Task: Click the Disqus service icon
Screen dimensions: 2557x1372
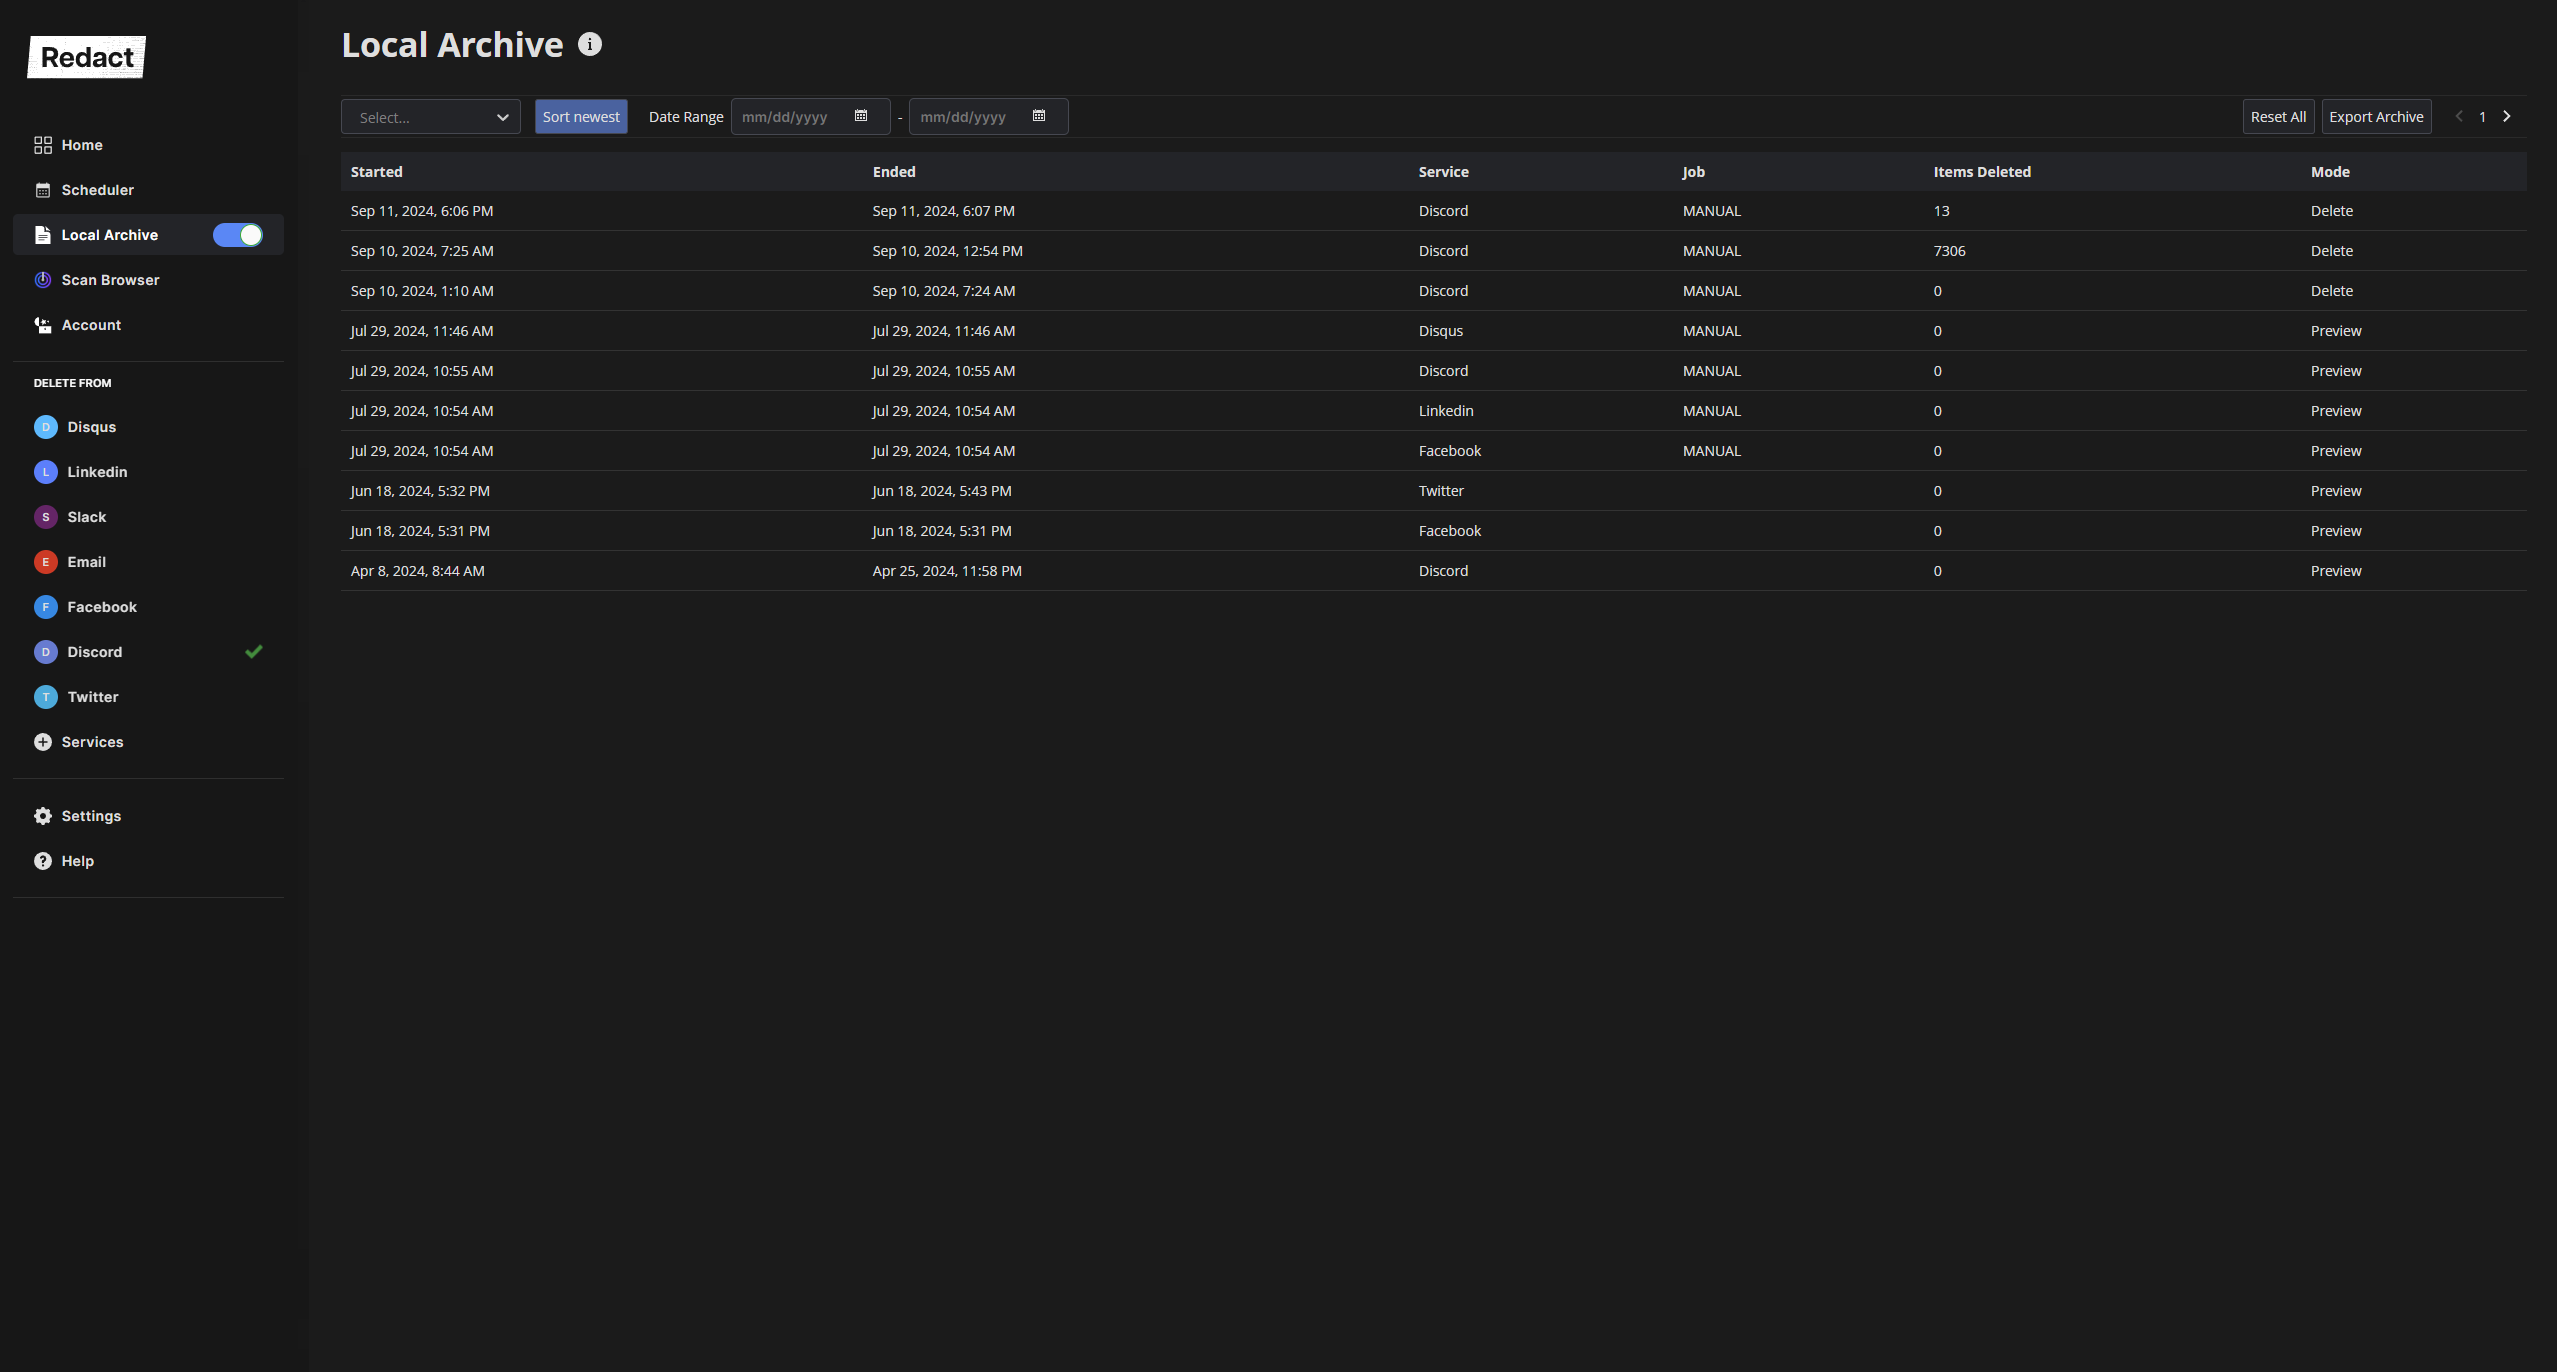Action: pyautogui.click(x=46, y=427)
